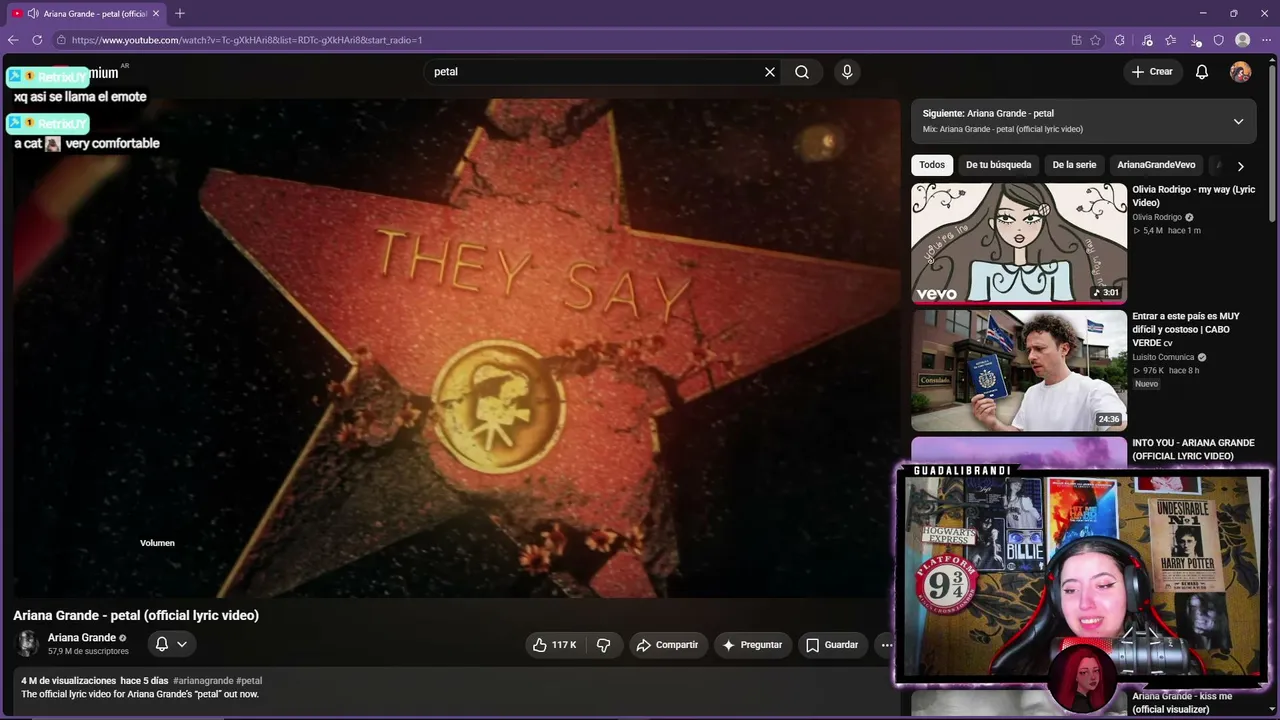Open YouTube notifications bell
This screenshot has height=720, width=1280.
pos(1202,72)
